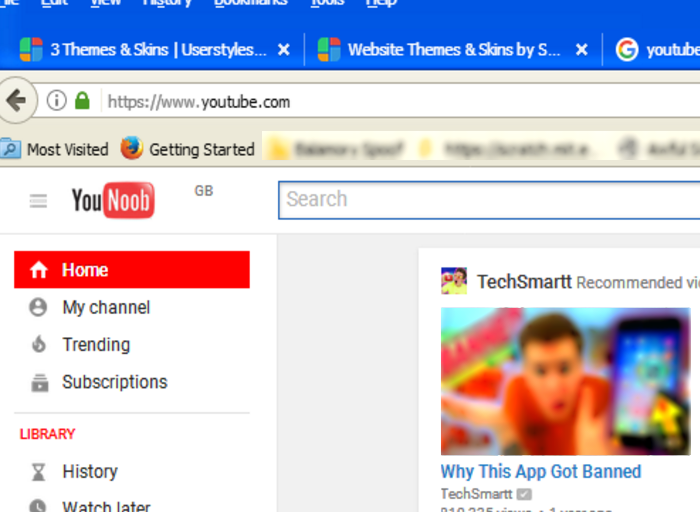
Task: Open Subscriptions in the sidebar
Action: [114, 382]
